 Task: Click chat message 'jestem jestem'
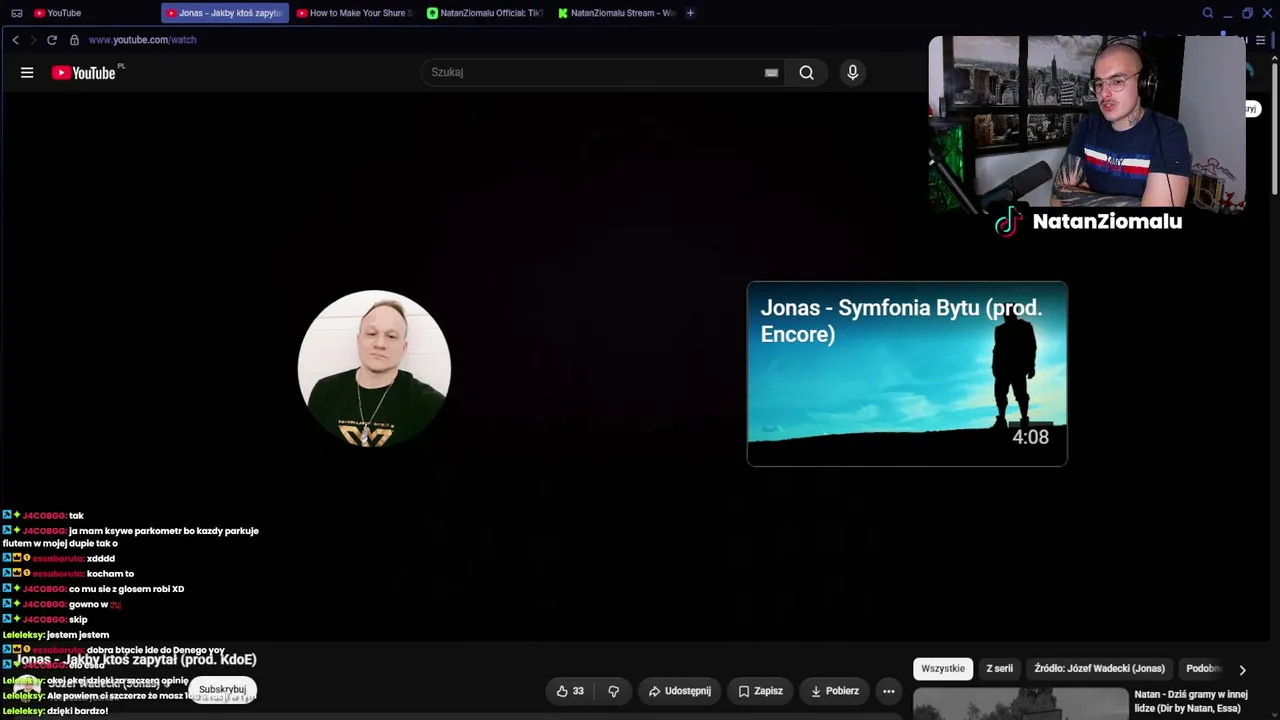78,635
